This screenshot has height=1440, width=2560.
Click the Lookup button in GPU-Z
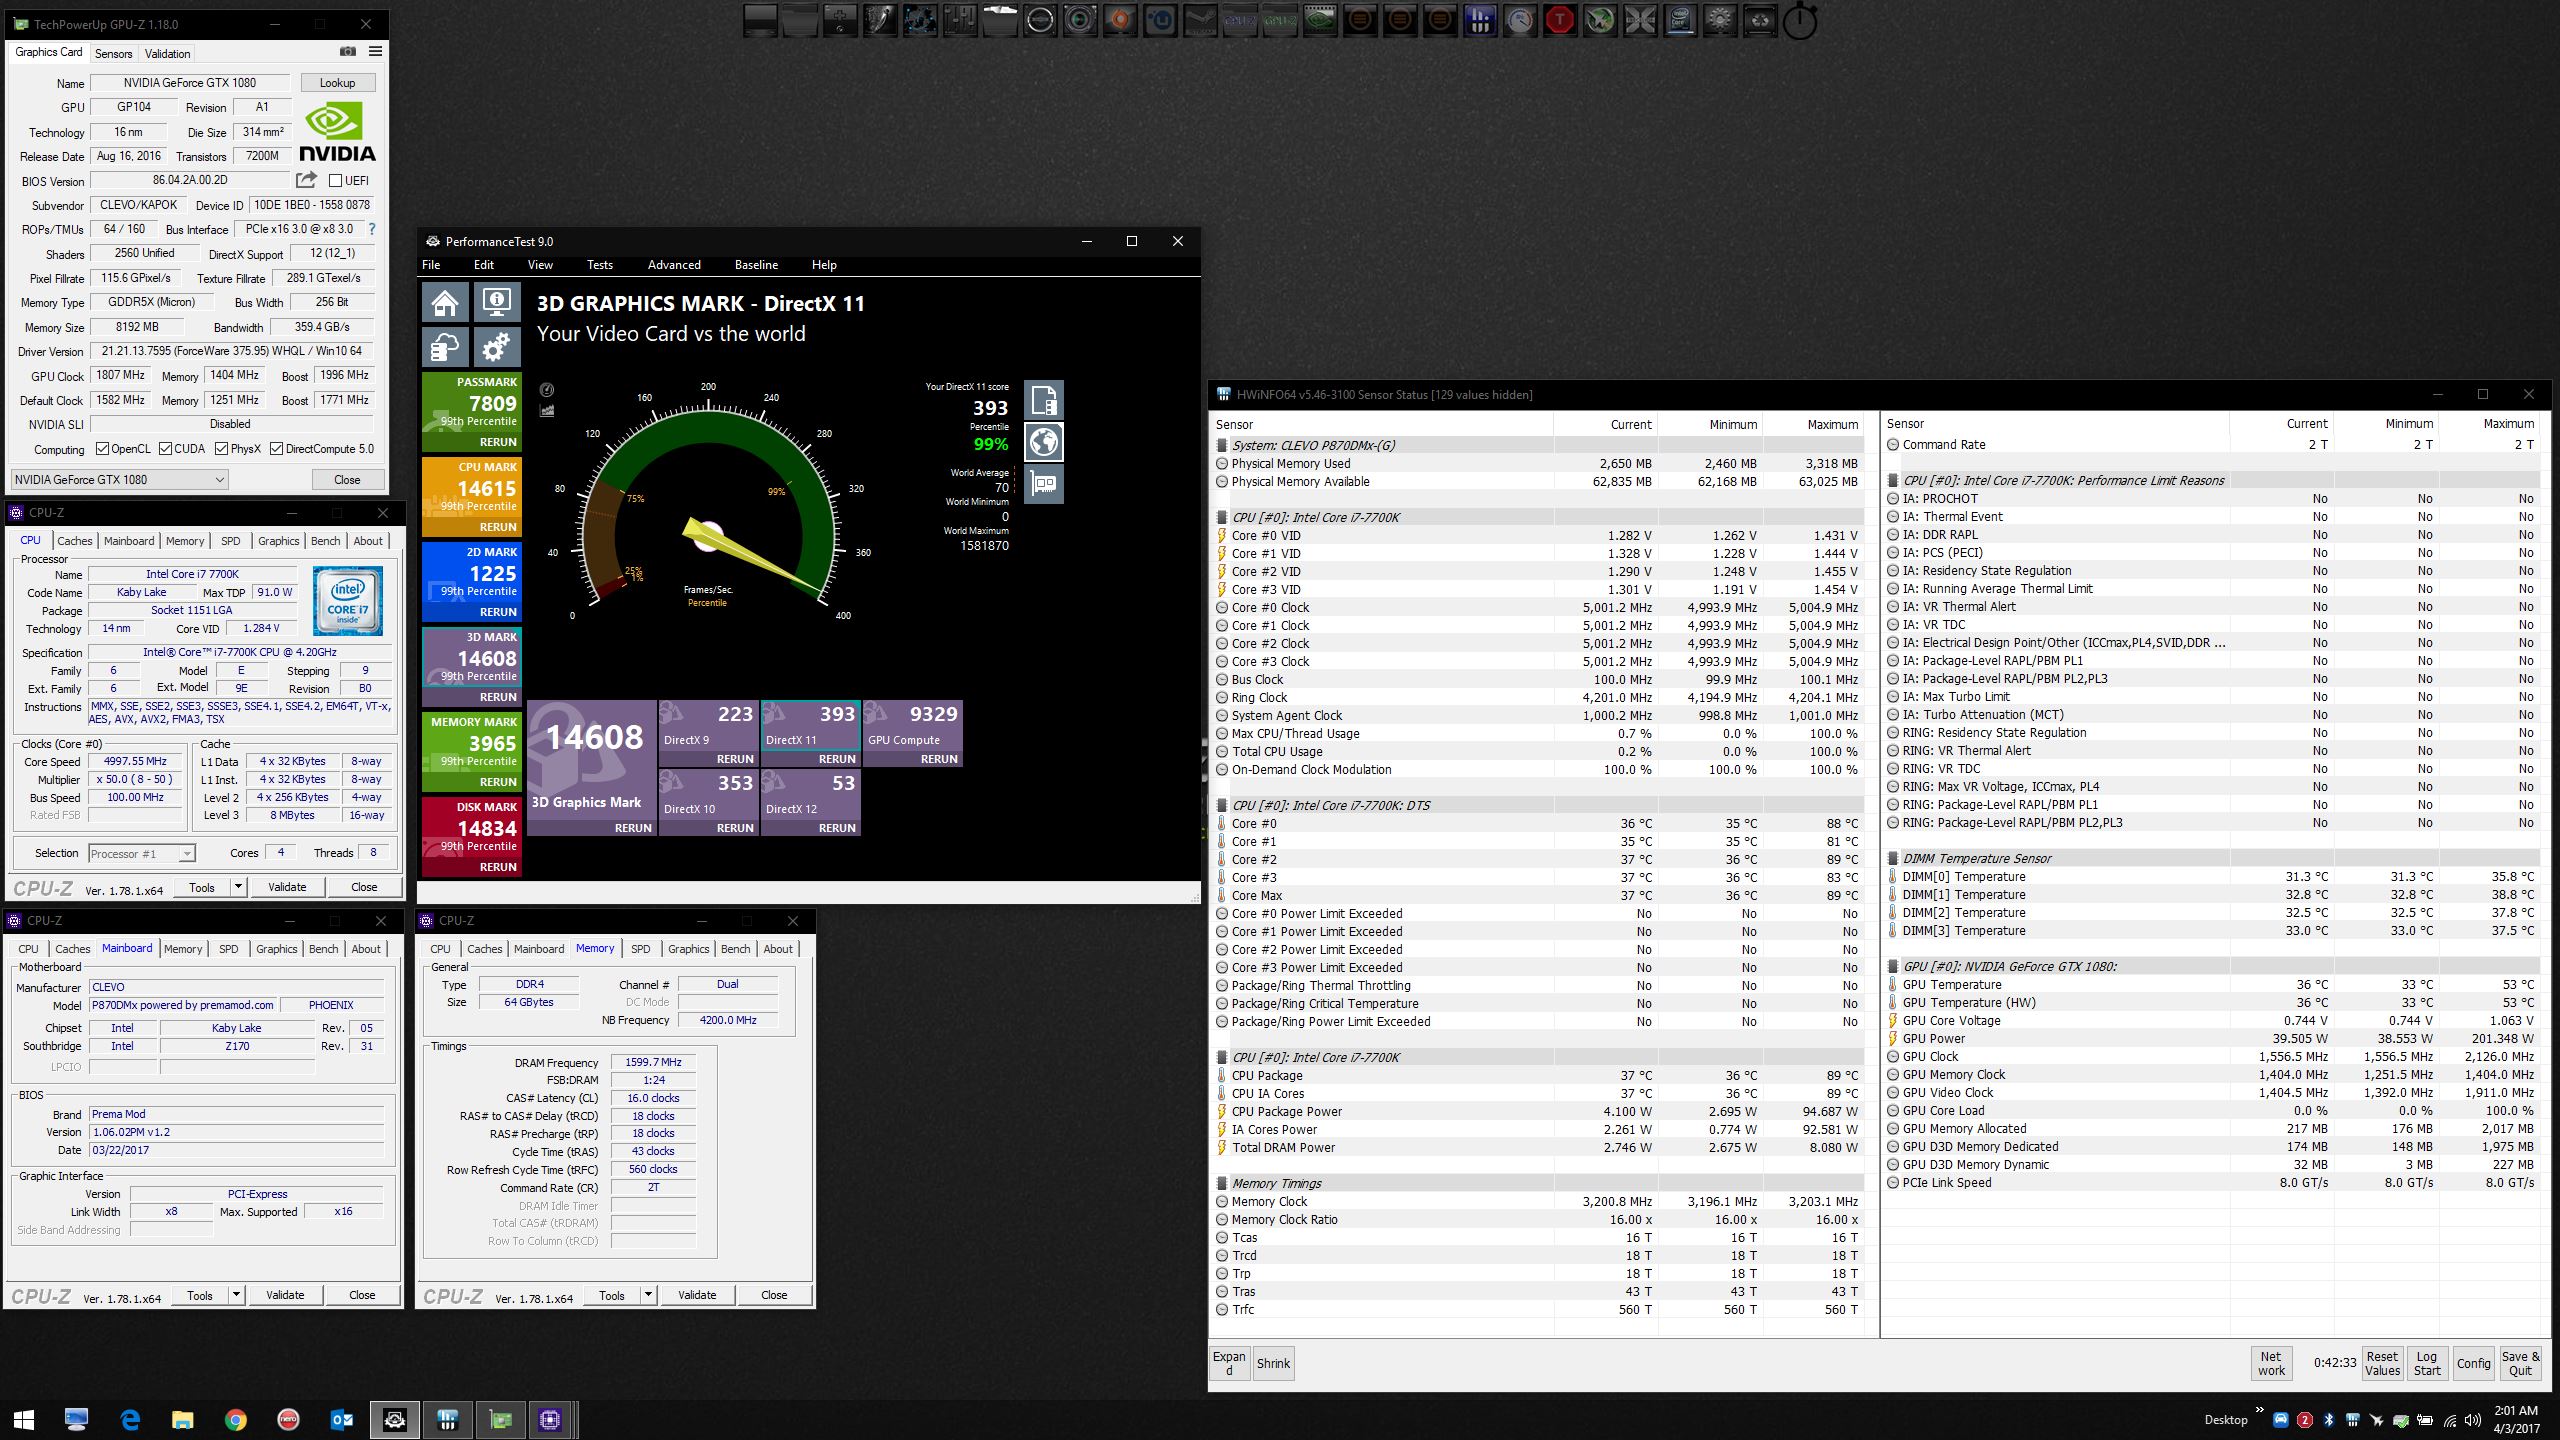[337, 83]
